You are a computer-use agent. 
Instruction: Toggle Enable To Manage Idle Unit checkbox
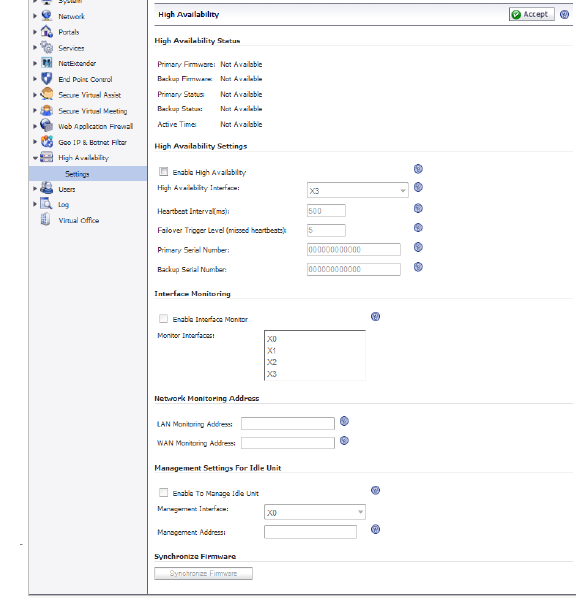(163, 492)
